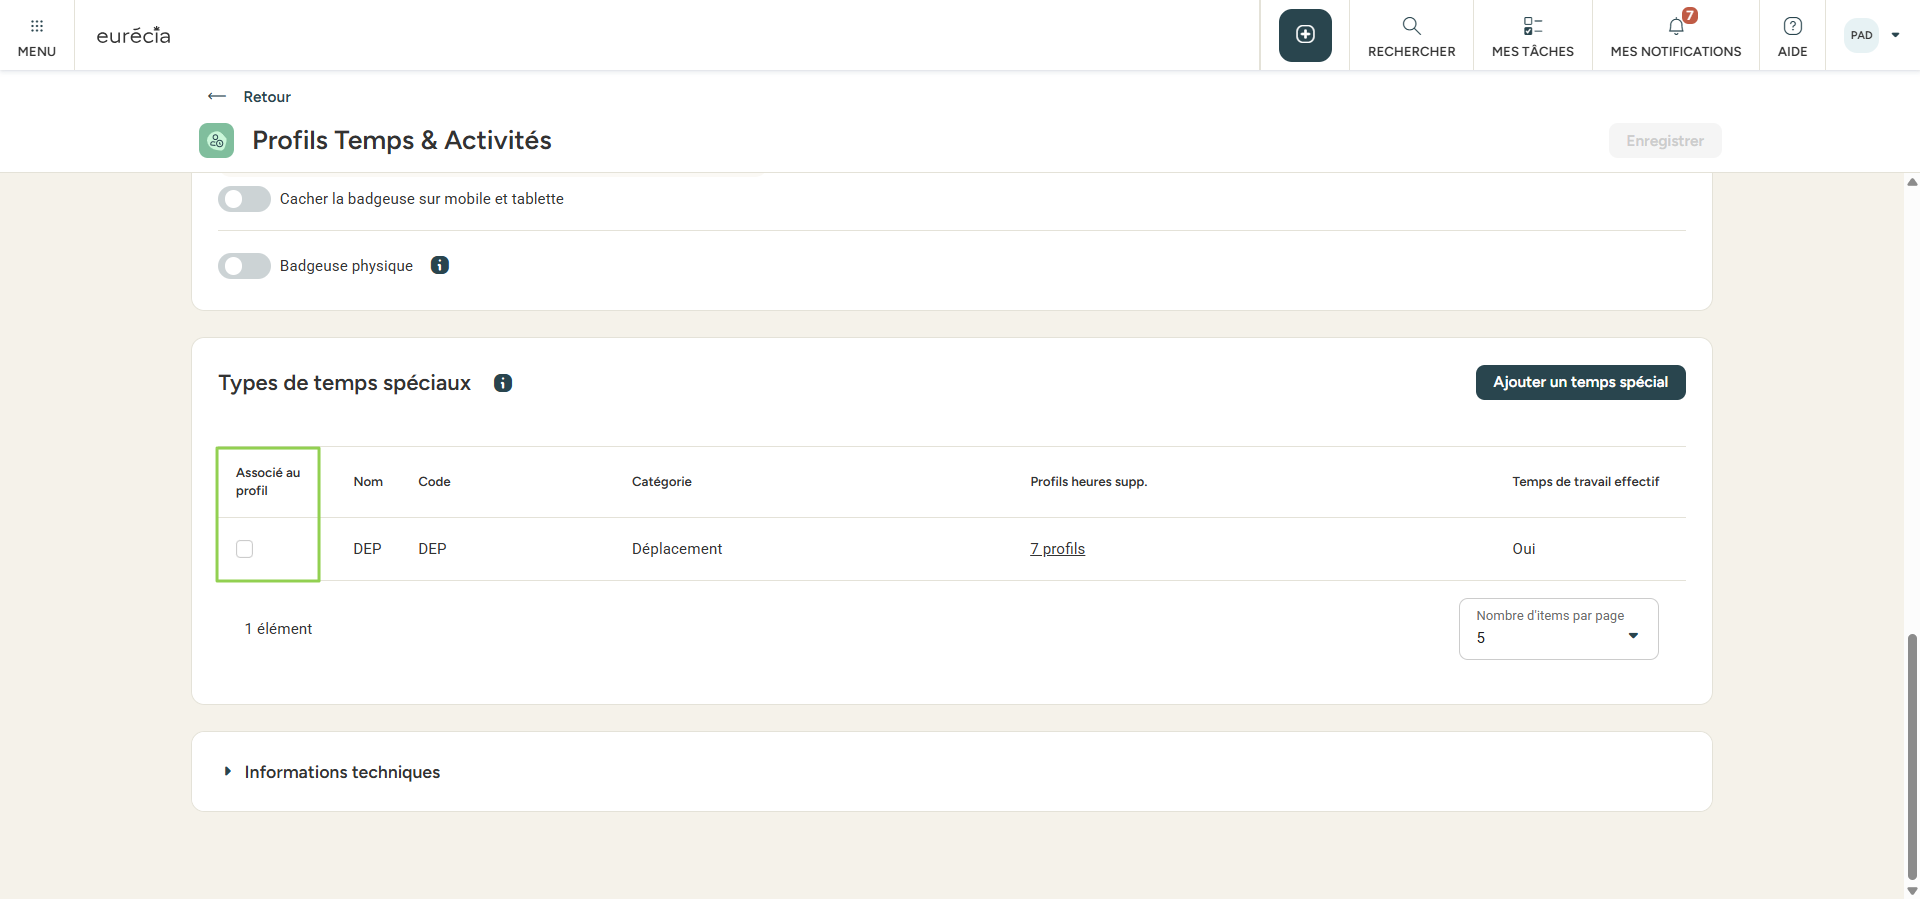The image size is (1920, 899).
Task: Sort by the Catégorie column header
Action: pyautogui.click(x=661, y=482)
